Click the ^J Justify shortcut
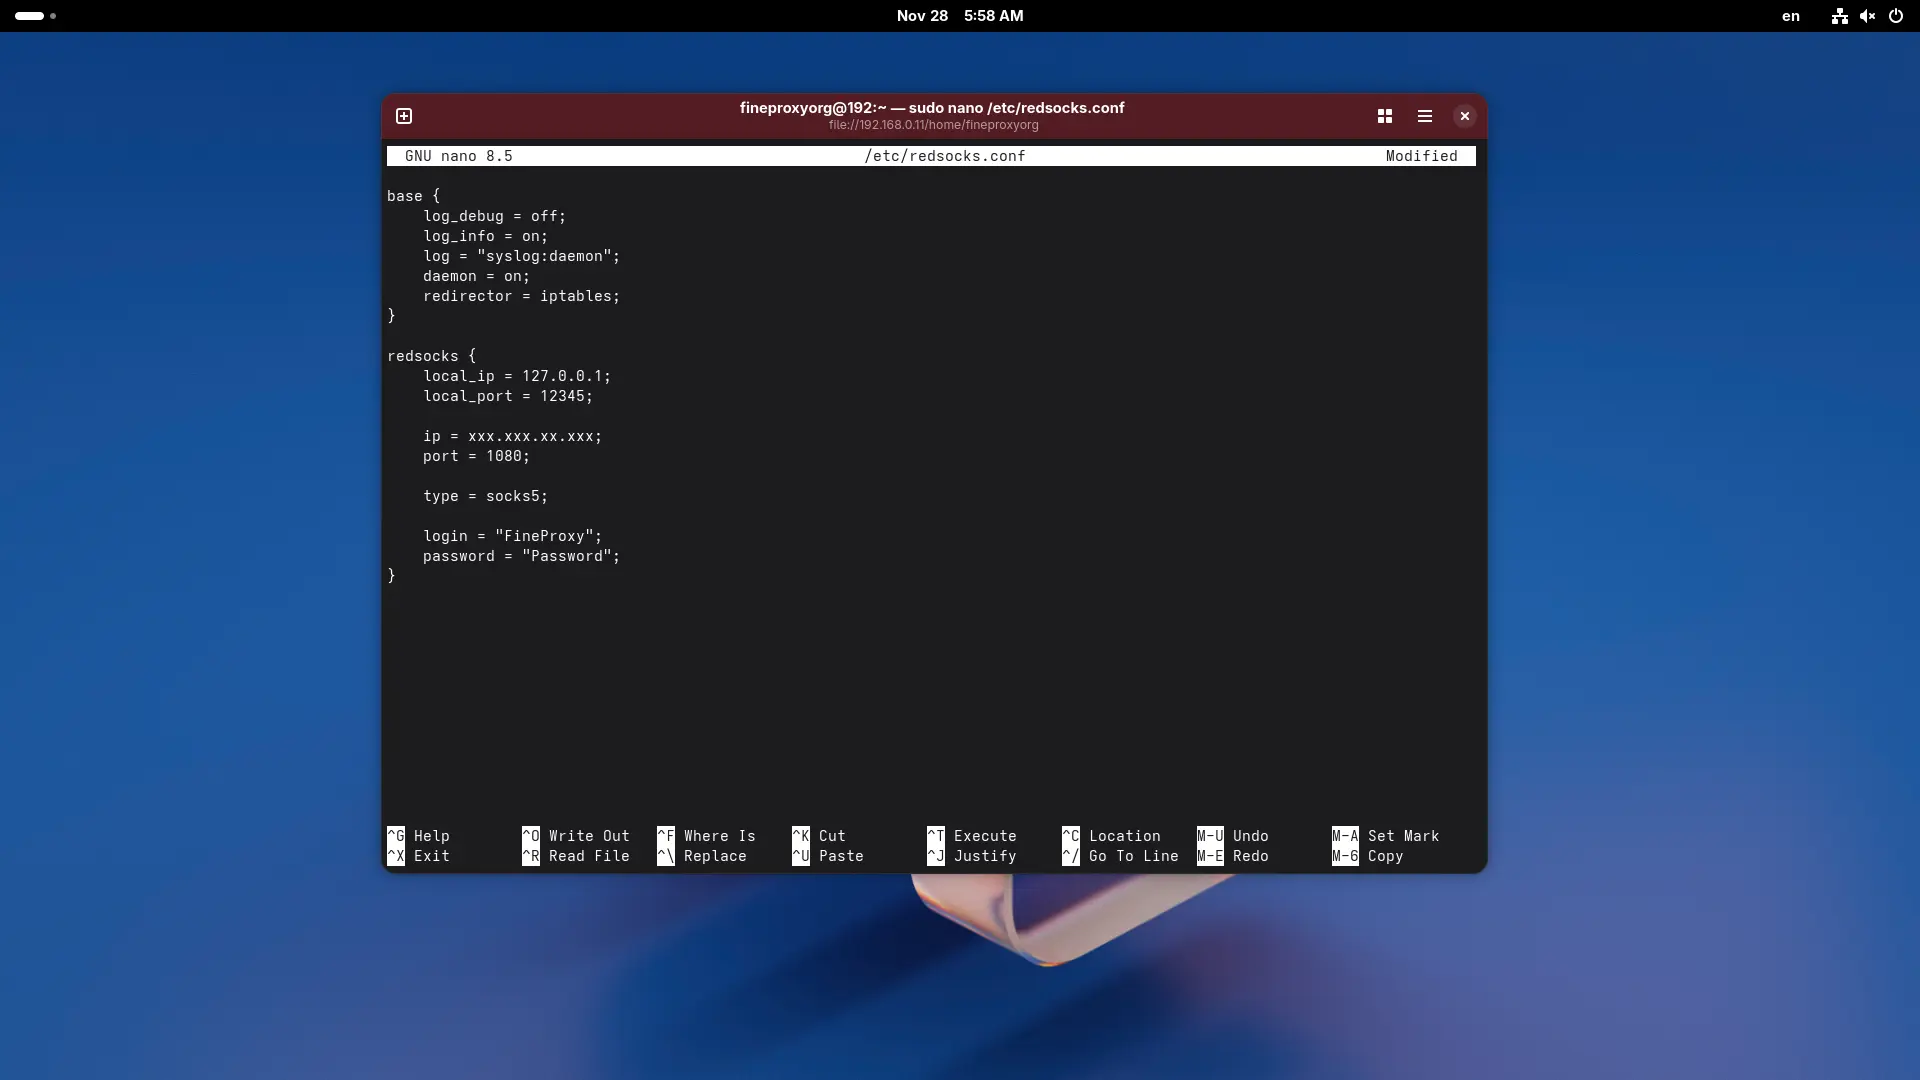Viewport: 1920px width, 1080px height. point(972,856)
